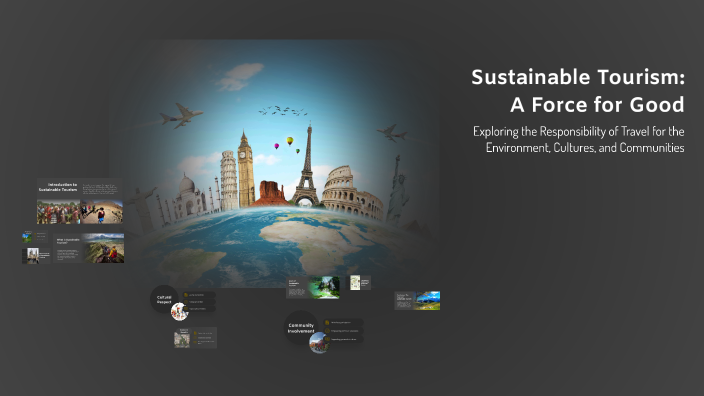
Task: Open the slide with the mountain lake photo
Action: 417,301
